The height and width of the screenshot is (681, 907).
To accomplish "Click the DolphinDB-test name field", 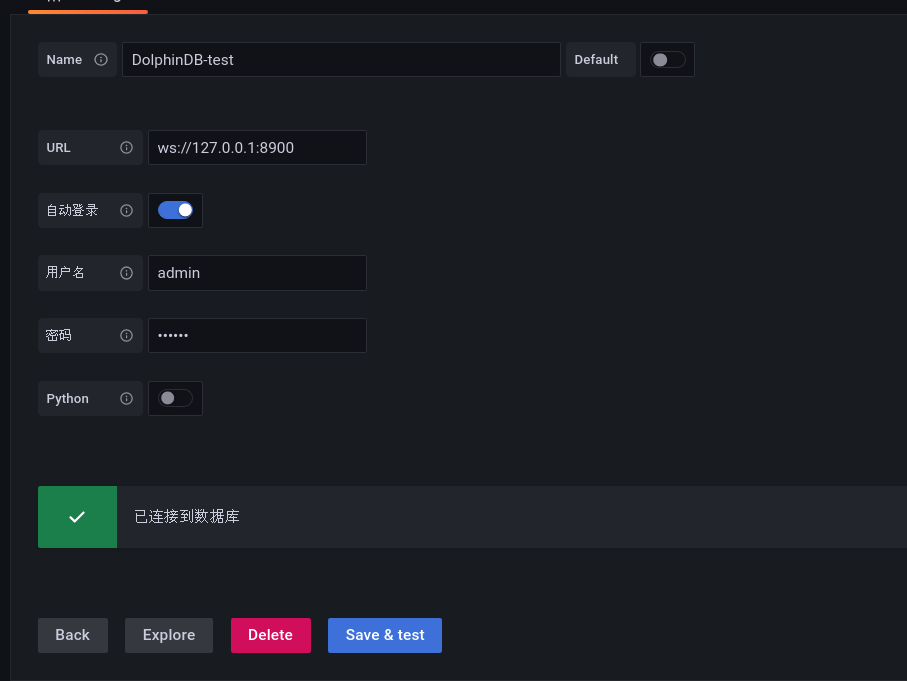I will tap(340, 60).
